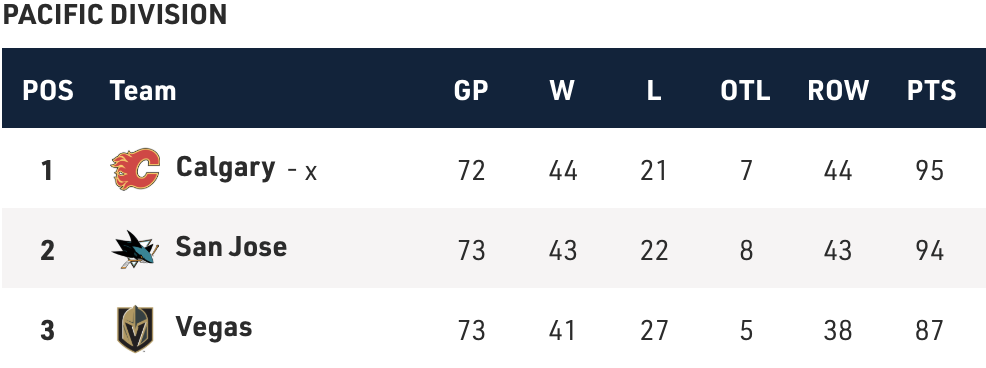
Task: Click the San Jose Sharks logo
Action: [135, 249]
